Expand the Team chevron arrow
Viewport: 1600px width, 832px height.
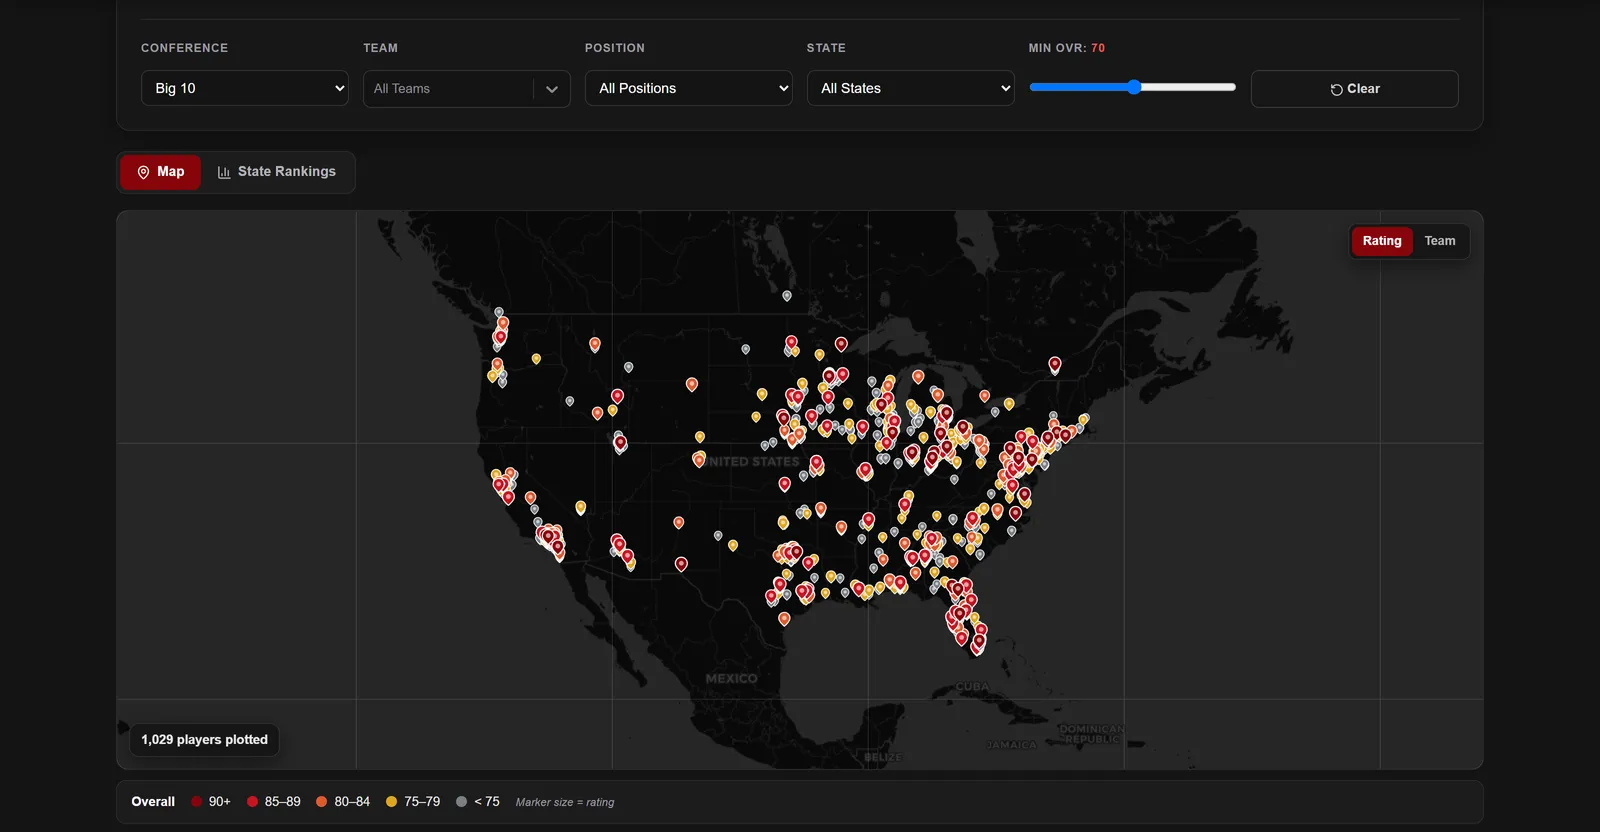(x=552, y=89)
